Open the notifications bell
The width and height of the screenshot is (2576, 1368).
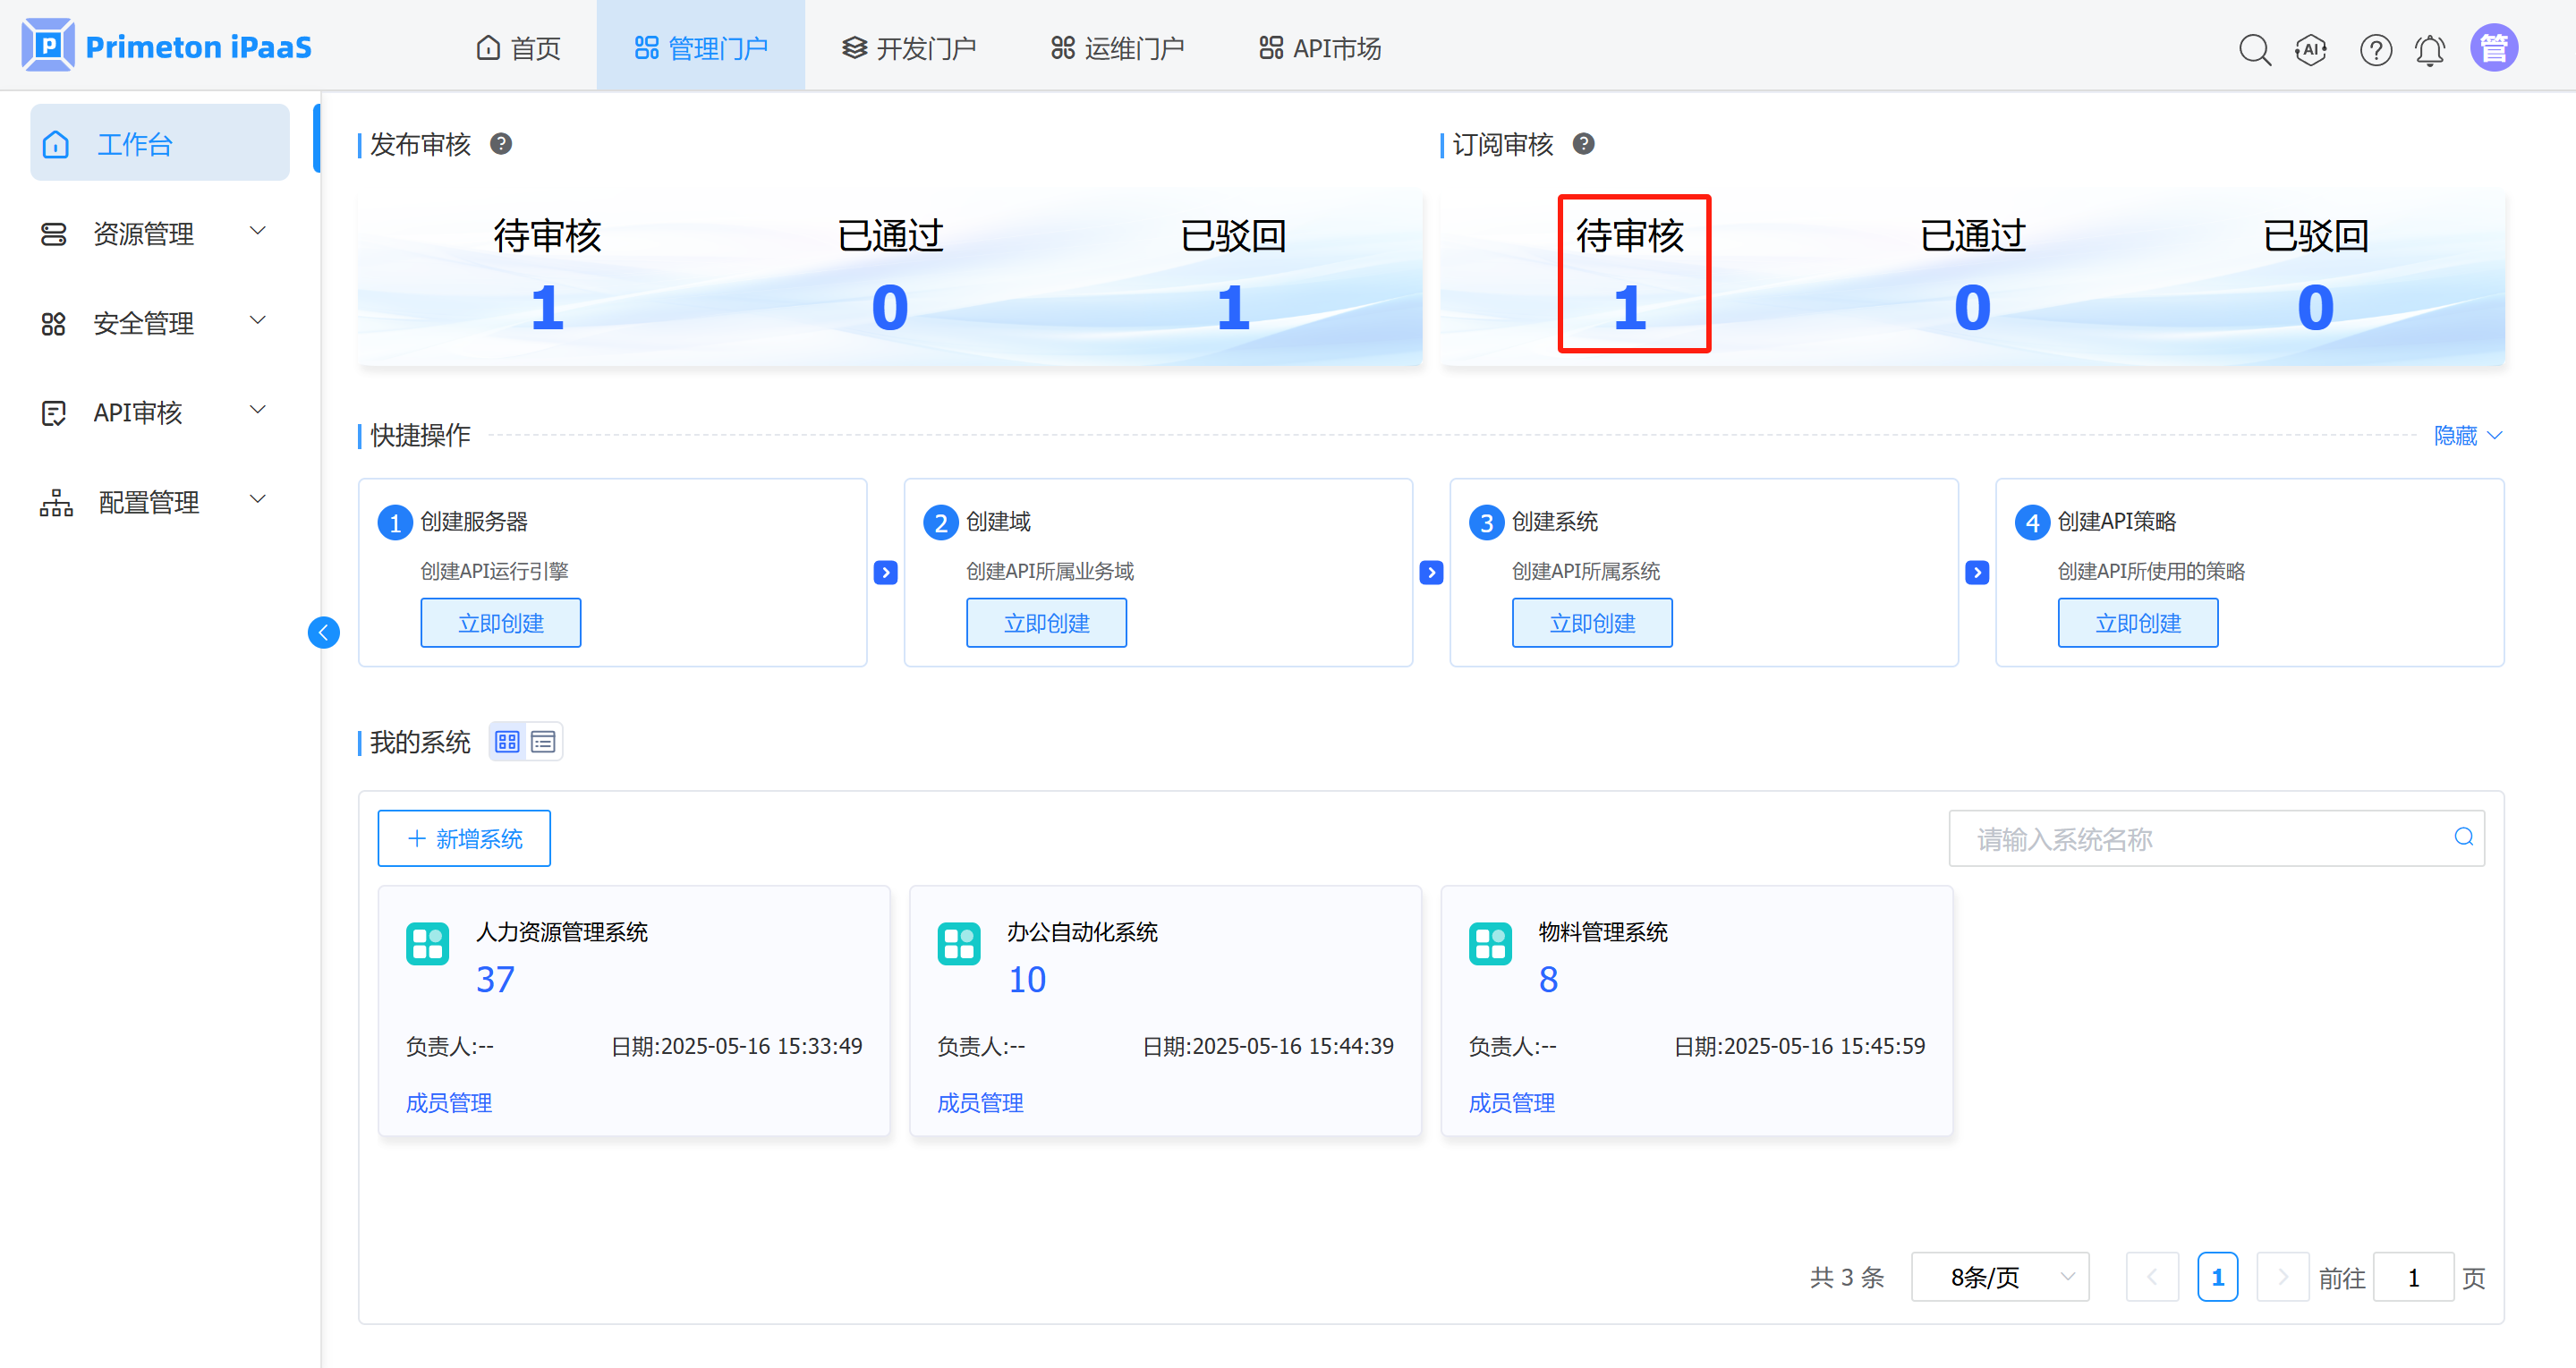click(x=2430, y=49)
